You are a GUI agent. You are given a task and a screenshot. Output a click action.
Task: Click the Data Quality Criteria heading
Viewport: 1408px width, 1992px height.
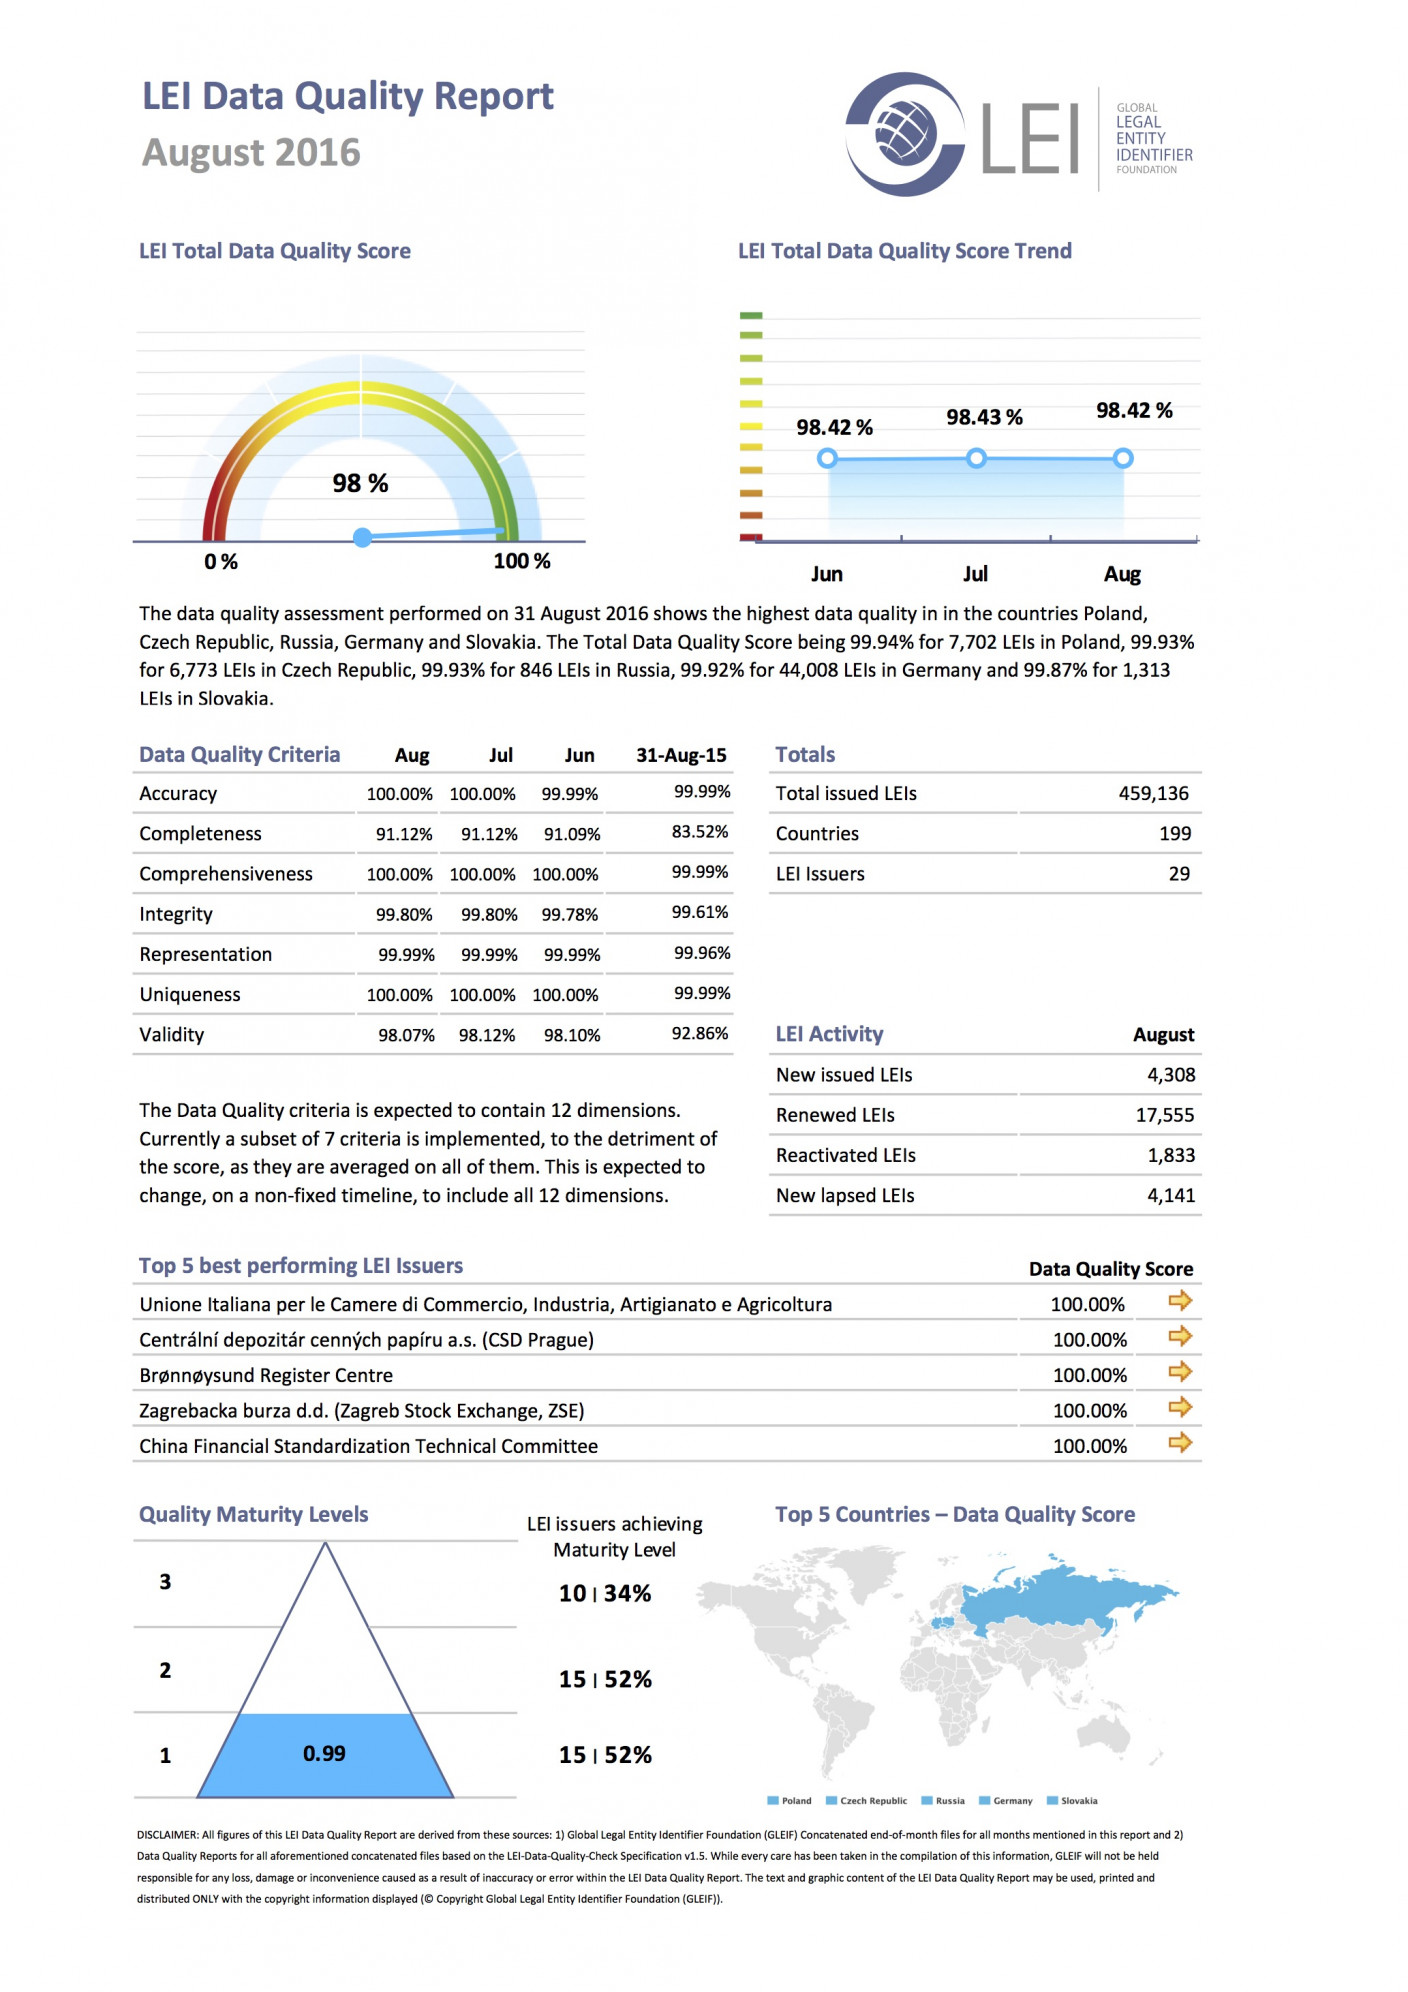240,755
